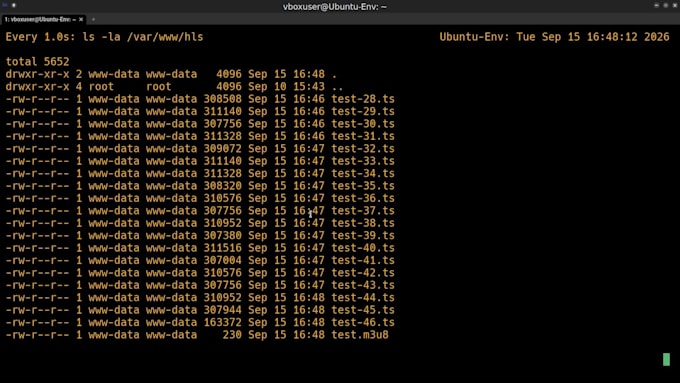
Task: Click file size 307944 of test-45.ts
Action: 222,310
